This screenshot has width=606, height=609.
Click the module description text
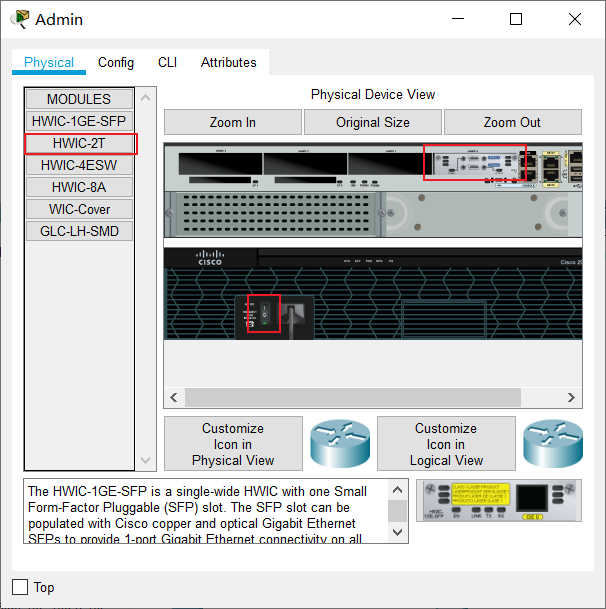point(197,515)
